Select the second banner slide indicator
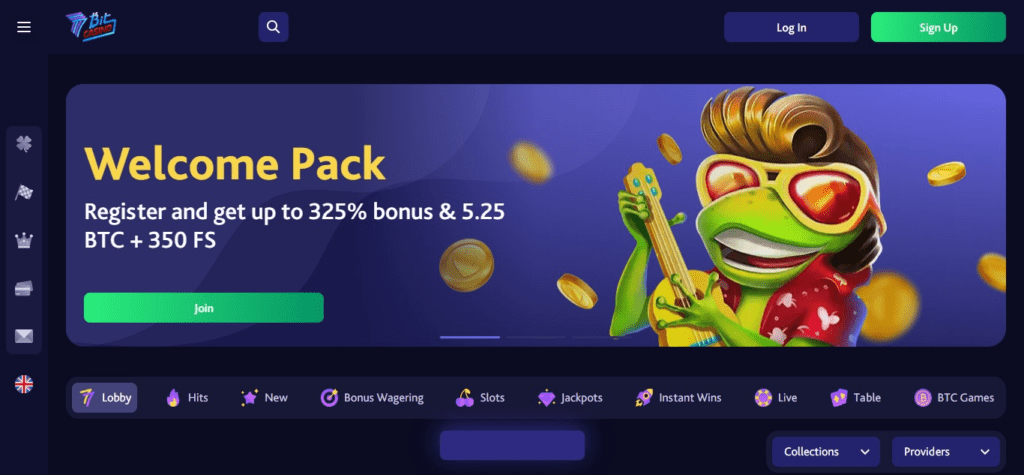 536,337
